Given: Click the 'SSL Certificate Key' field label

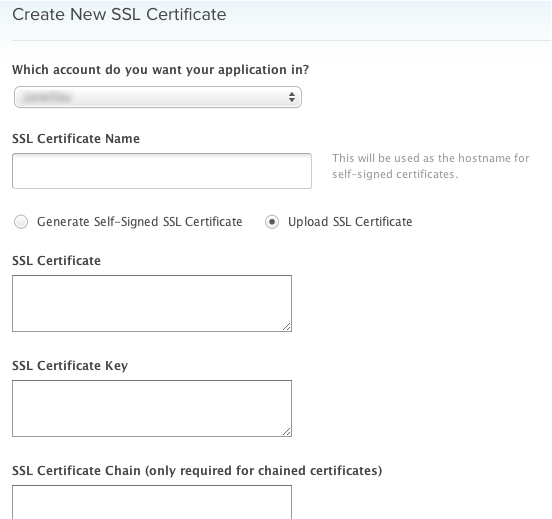Looking at the screenshot, I should 70,366.
